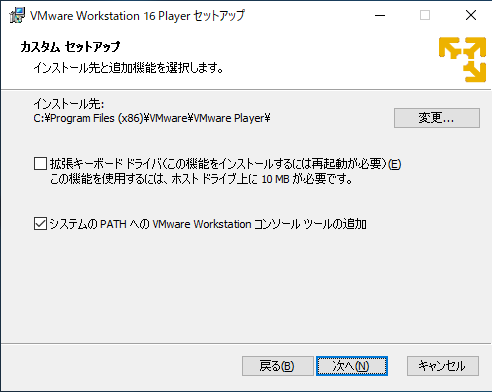The image size is (492, 392).
Task: Click the 変更... button
Action: 437,118
